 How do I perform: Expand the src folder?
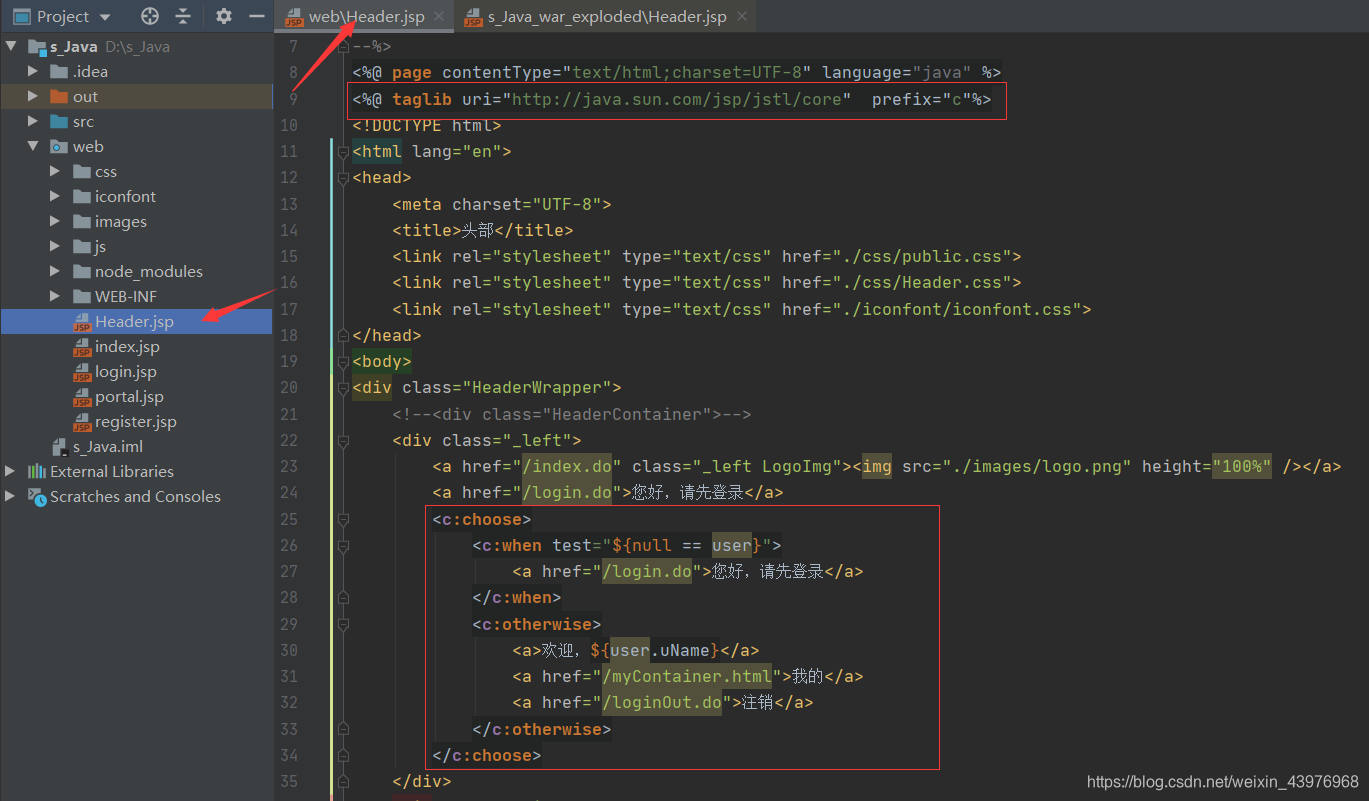tap(33, 121)
